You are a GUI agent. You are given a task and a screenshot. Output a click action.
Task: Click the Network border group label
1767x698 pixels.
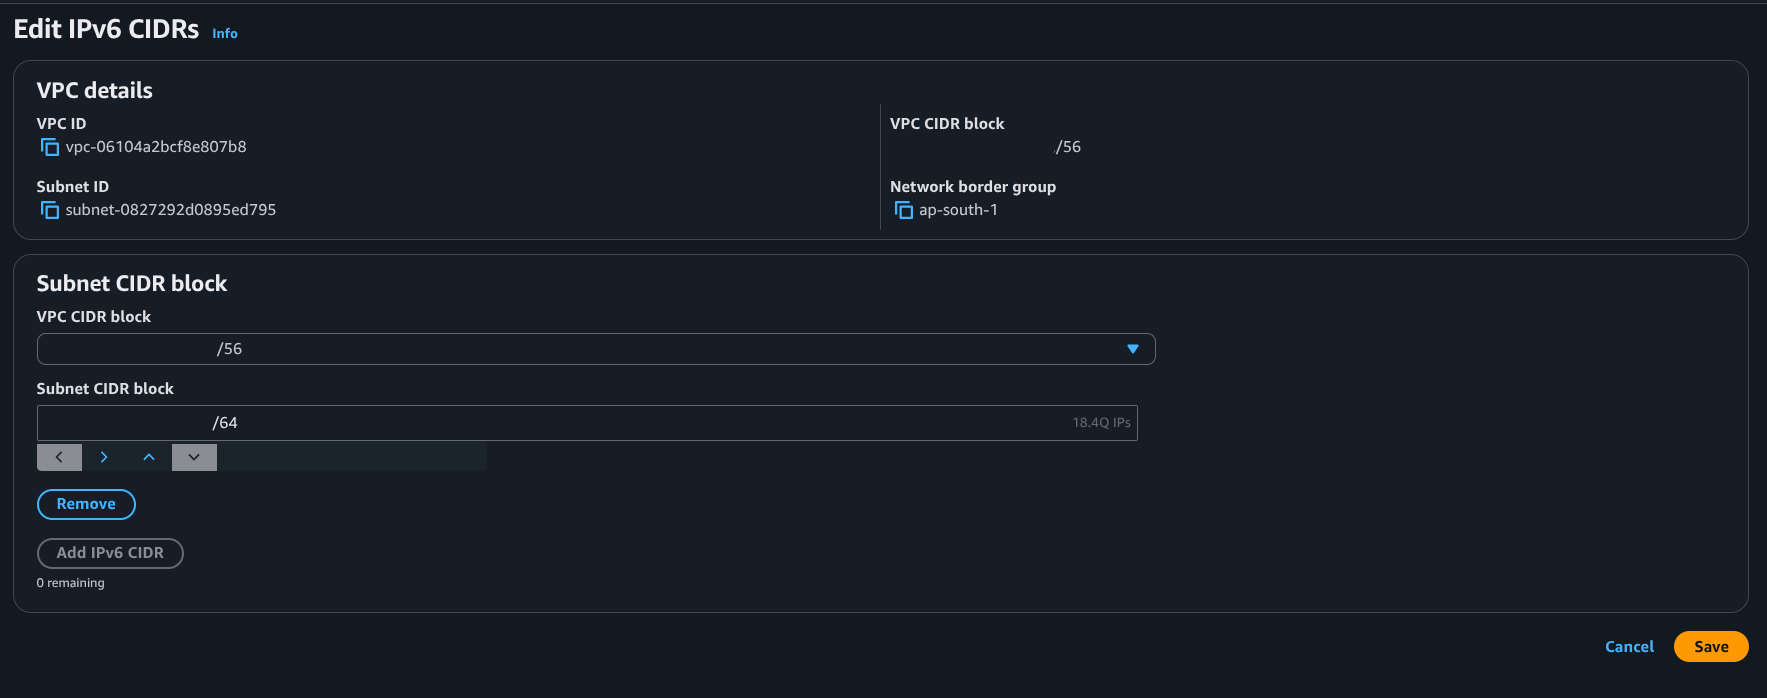tap(973, 187)
